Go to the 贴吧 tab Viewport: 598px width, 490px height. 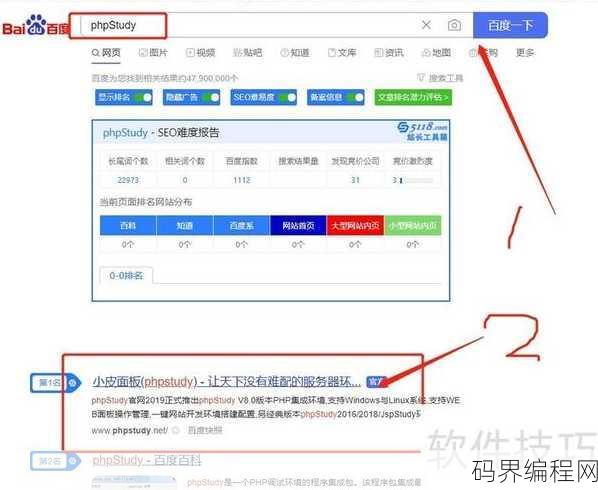[248, 53]
